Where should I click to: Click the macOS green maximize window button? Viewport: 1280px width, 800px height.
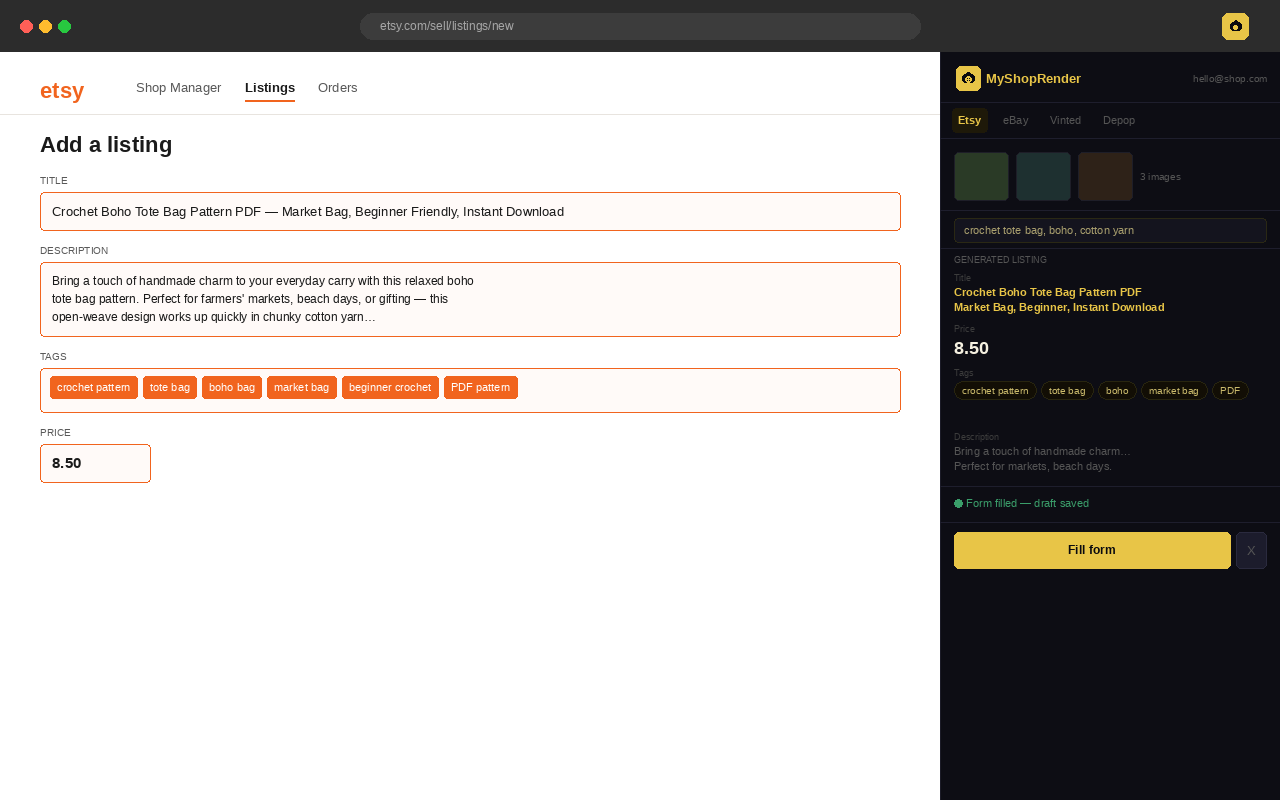click(x=64, y=26)
